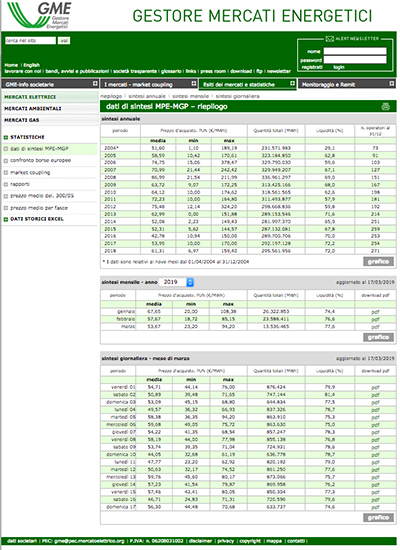Collapse the STATISTICHE section icon
The width and height of the screenshot is (400, 550).
pyautogui.click(x=6, y=137)
